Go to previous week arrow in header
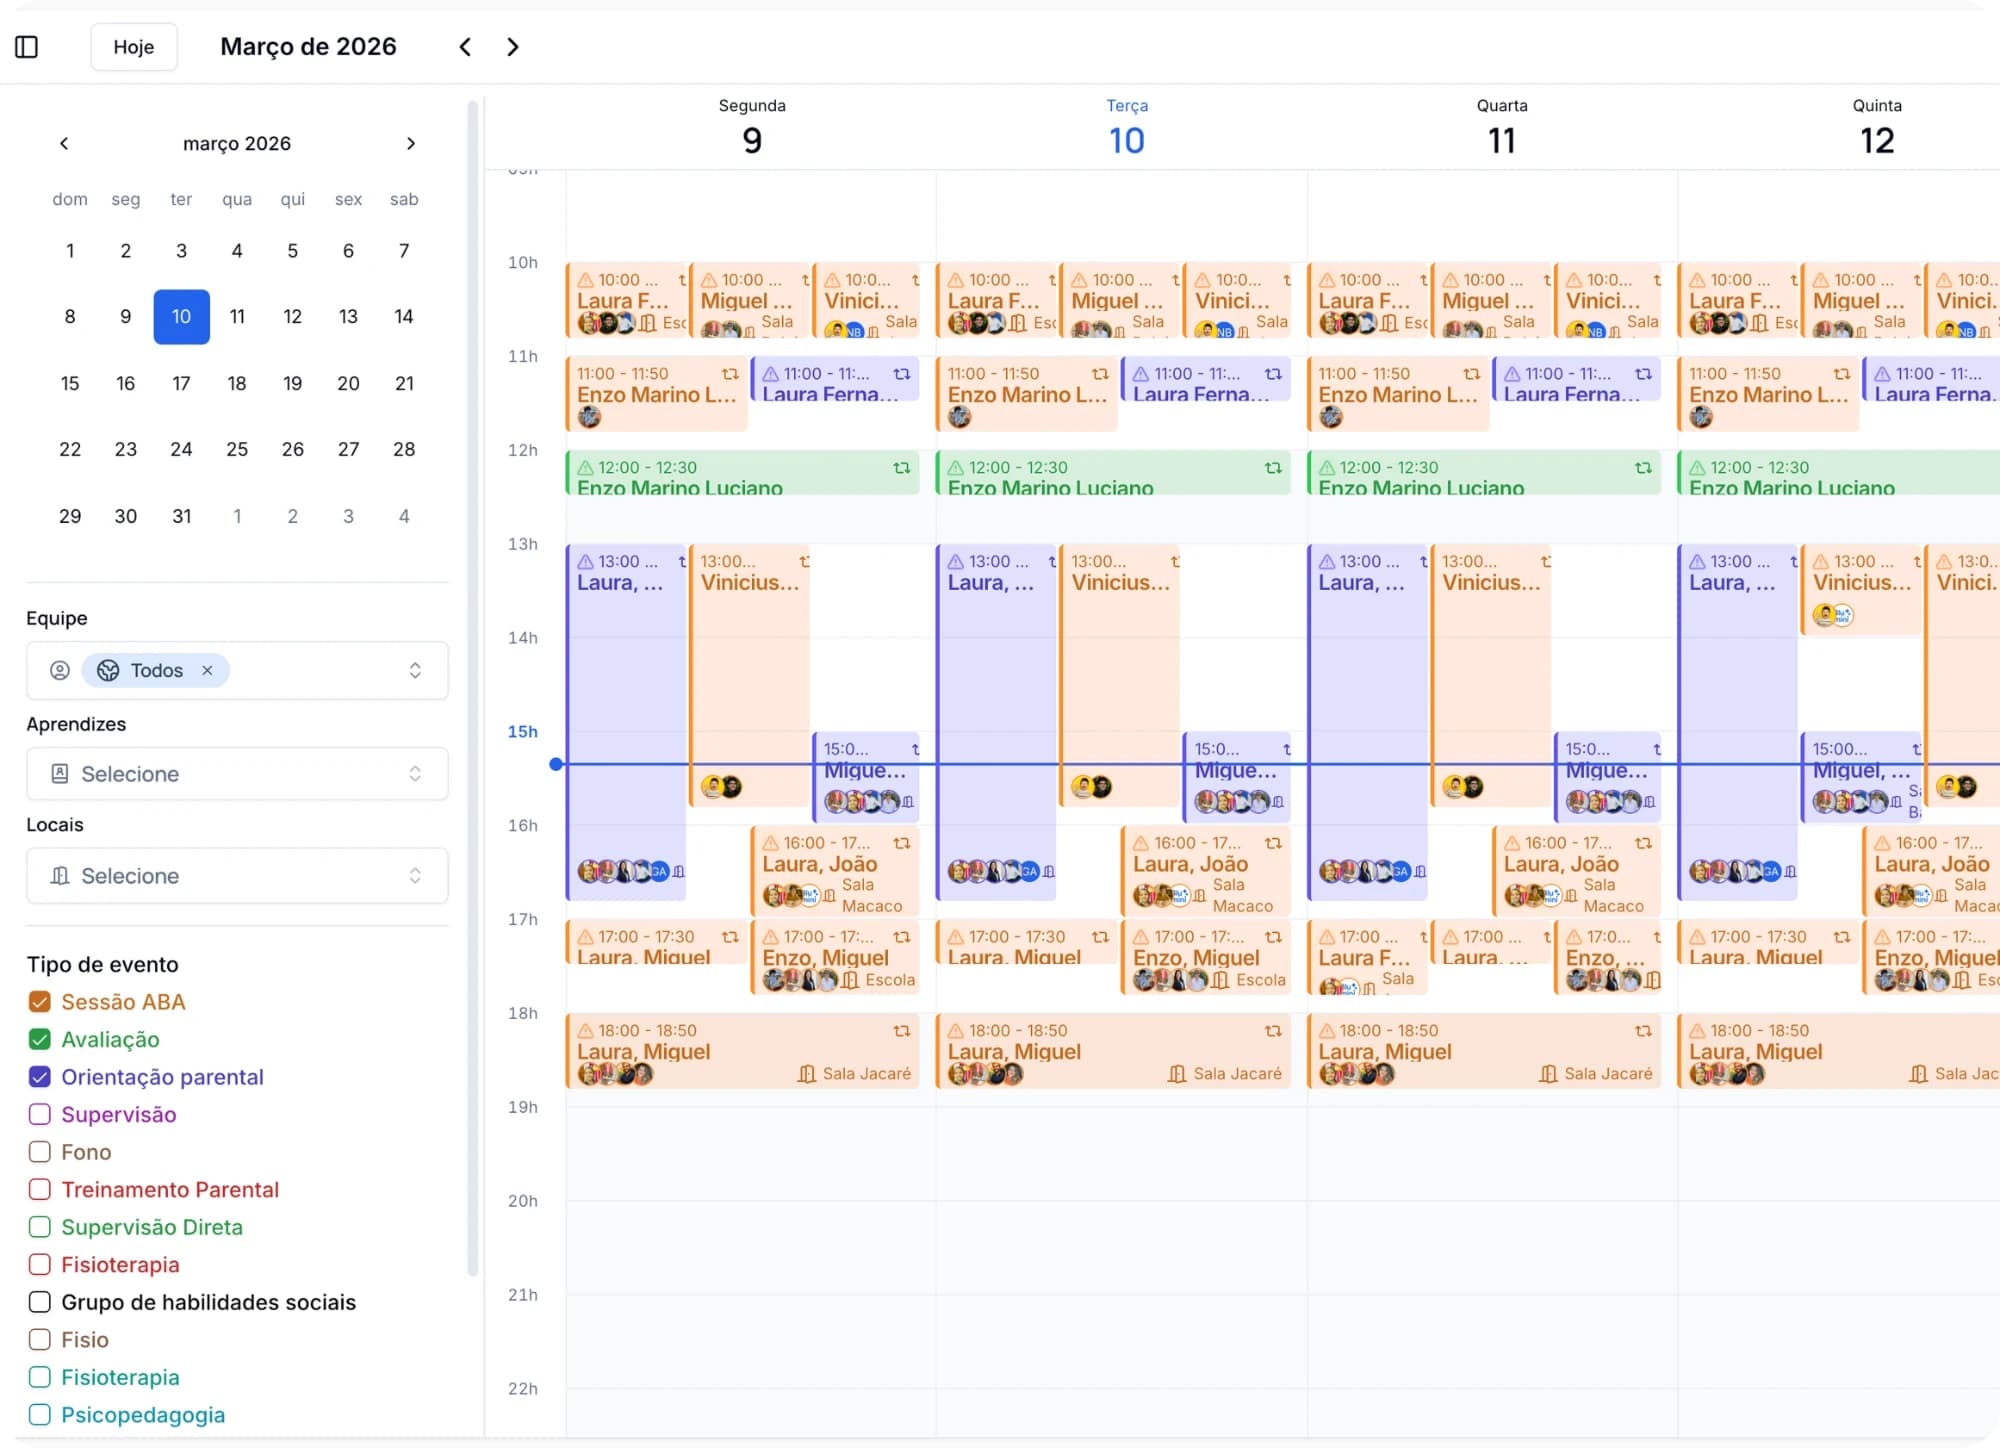Image resolution: width=2000 pixels, height=1448 pixels. tap(465, 47)
